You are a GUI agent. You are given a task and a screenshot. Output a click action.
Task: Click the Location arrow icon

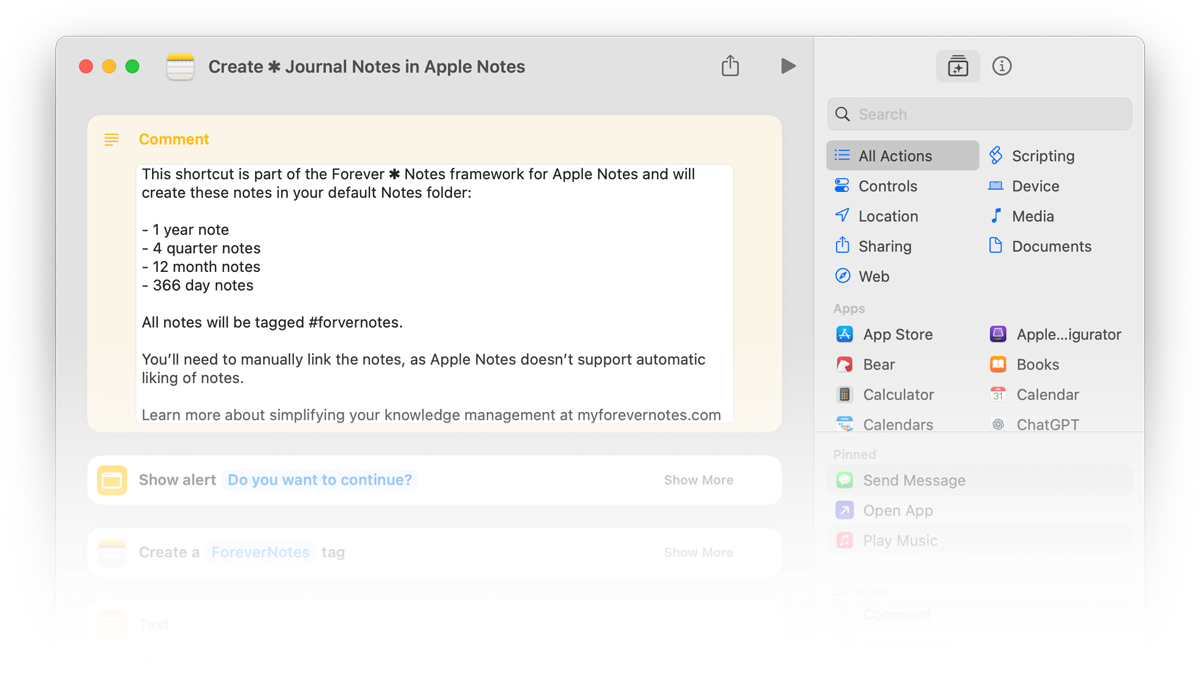[x=842, y=216]
